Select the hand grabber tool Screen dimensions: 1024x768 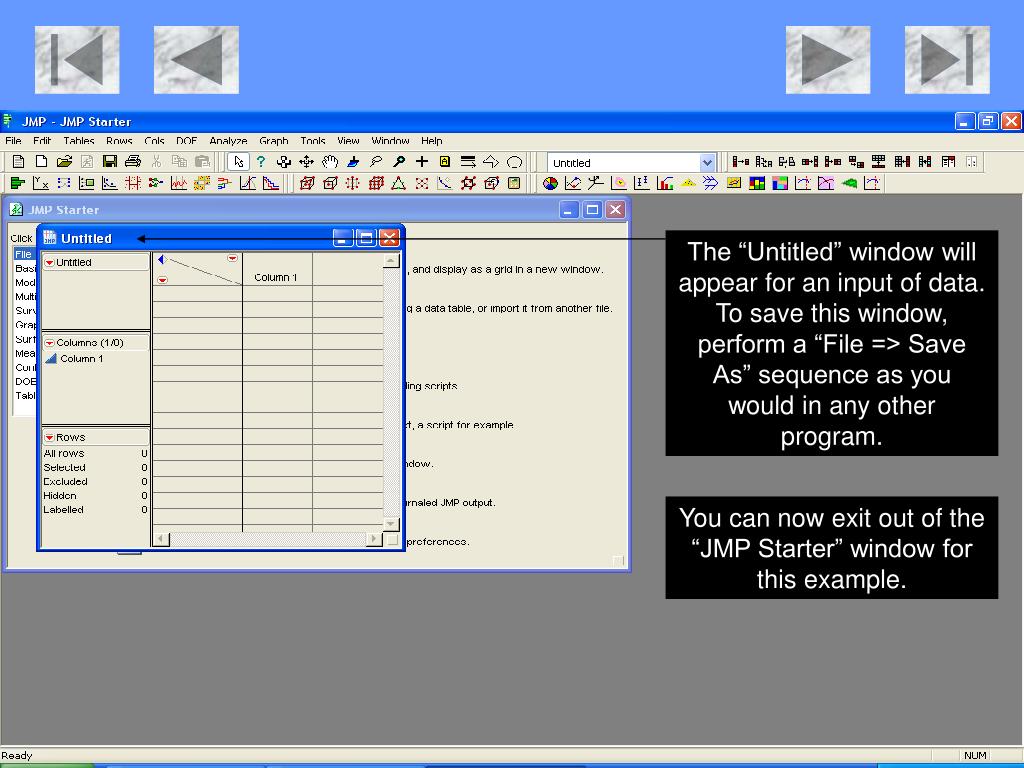(x=330, y=161)
